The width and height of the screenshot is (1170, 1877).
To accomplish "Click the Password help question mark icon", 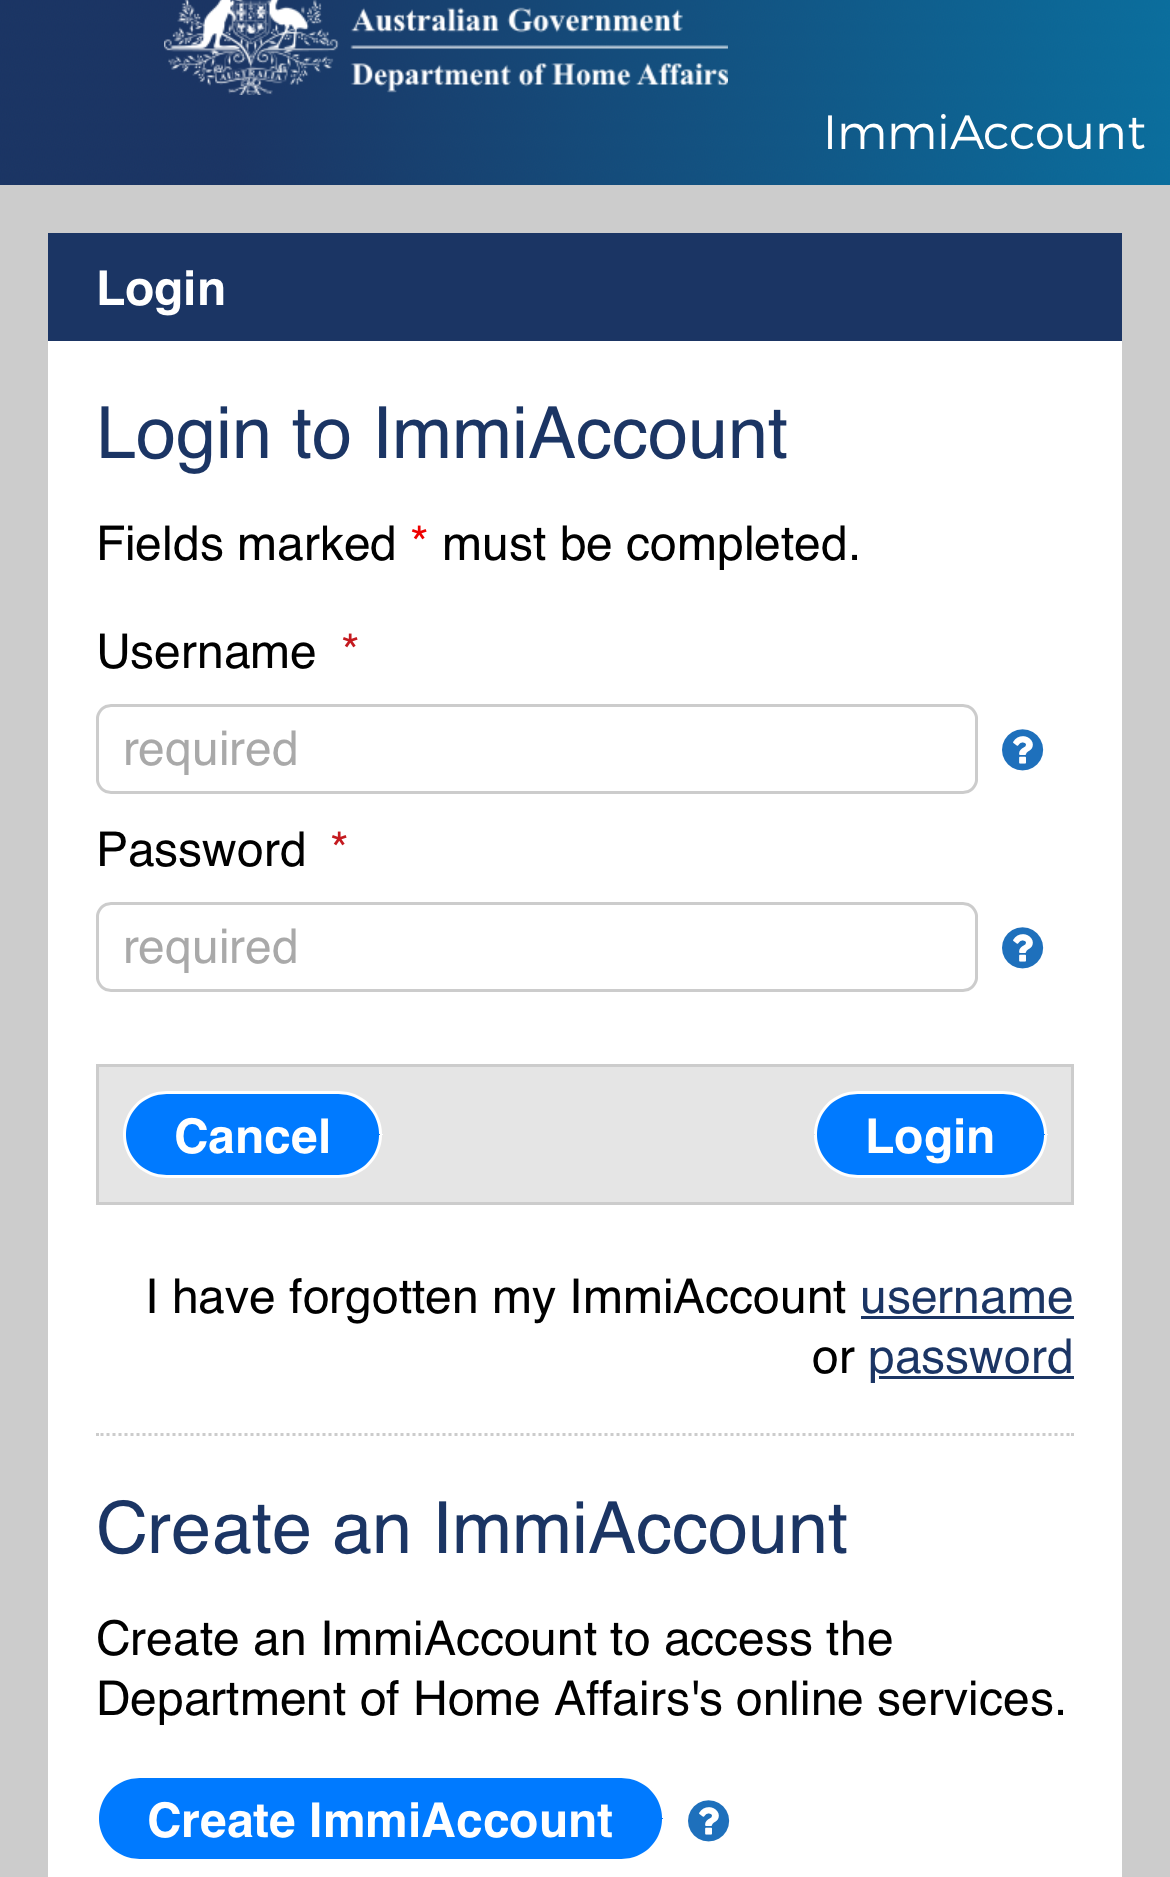I will click(x=1022, y=948).
